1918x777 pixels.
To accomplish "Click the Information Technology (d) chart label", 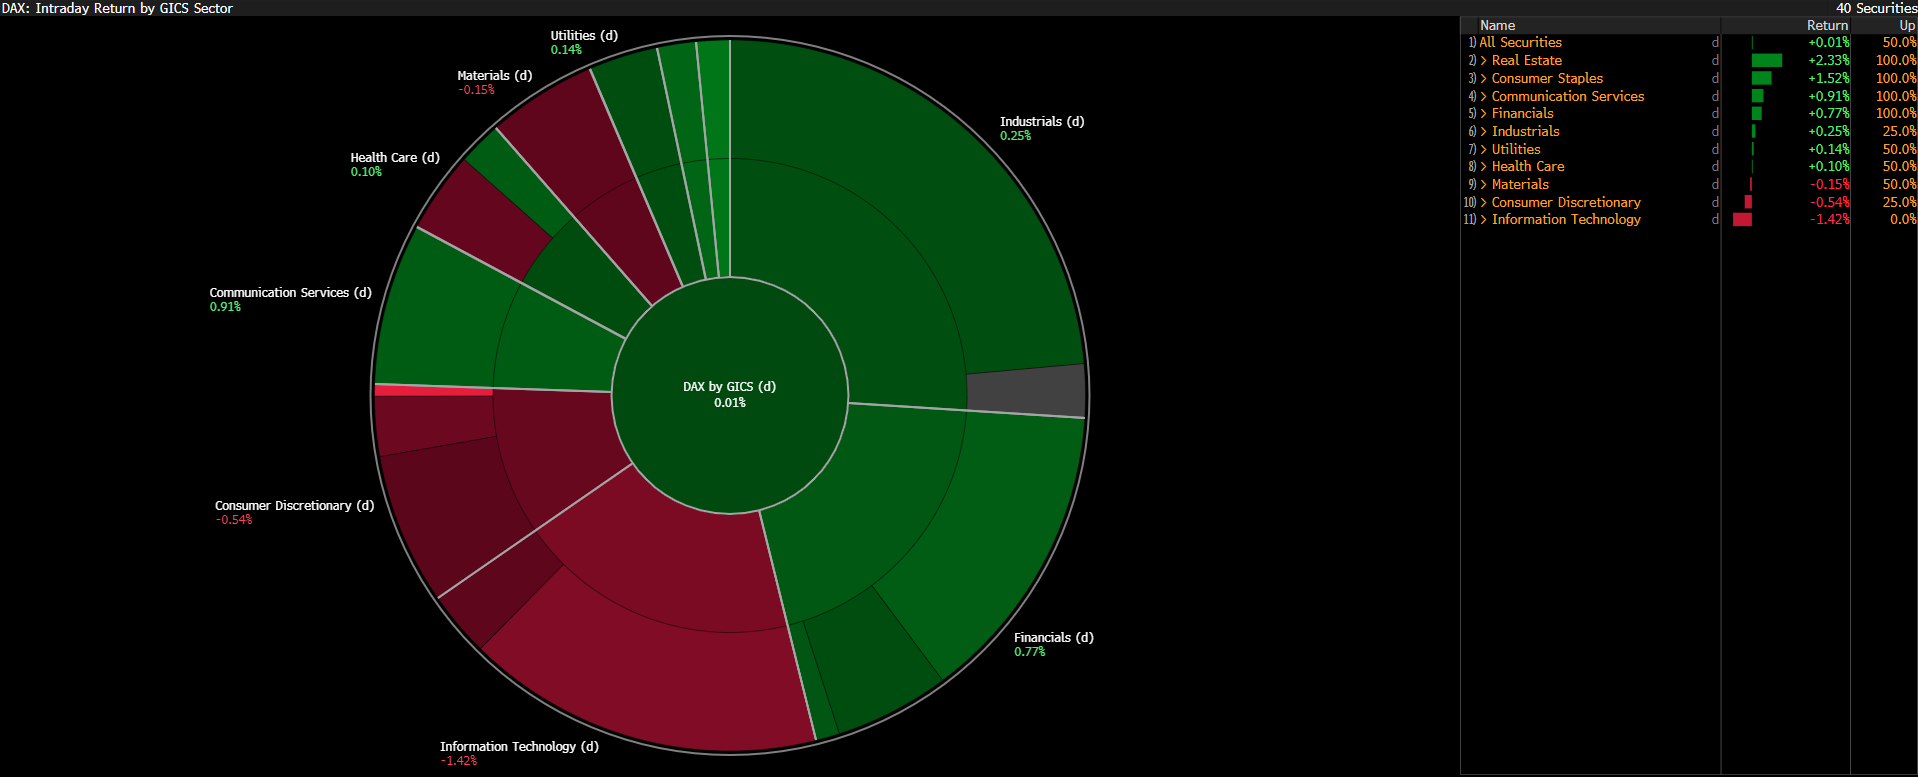I will pos(519,747).
